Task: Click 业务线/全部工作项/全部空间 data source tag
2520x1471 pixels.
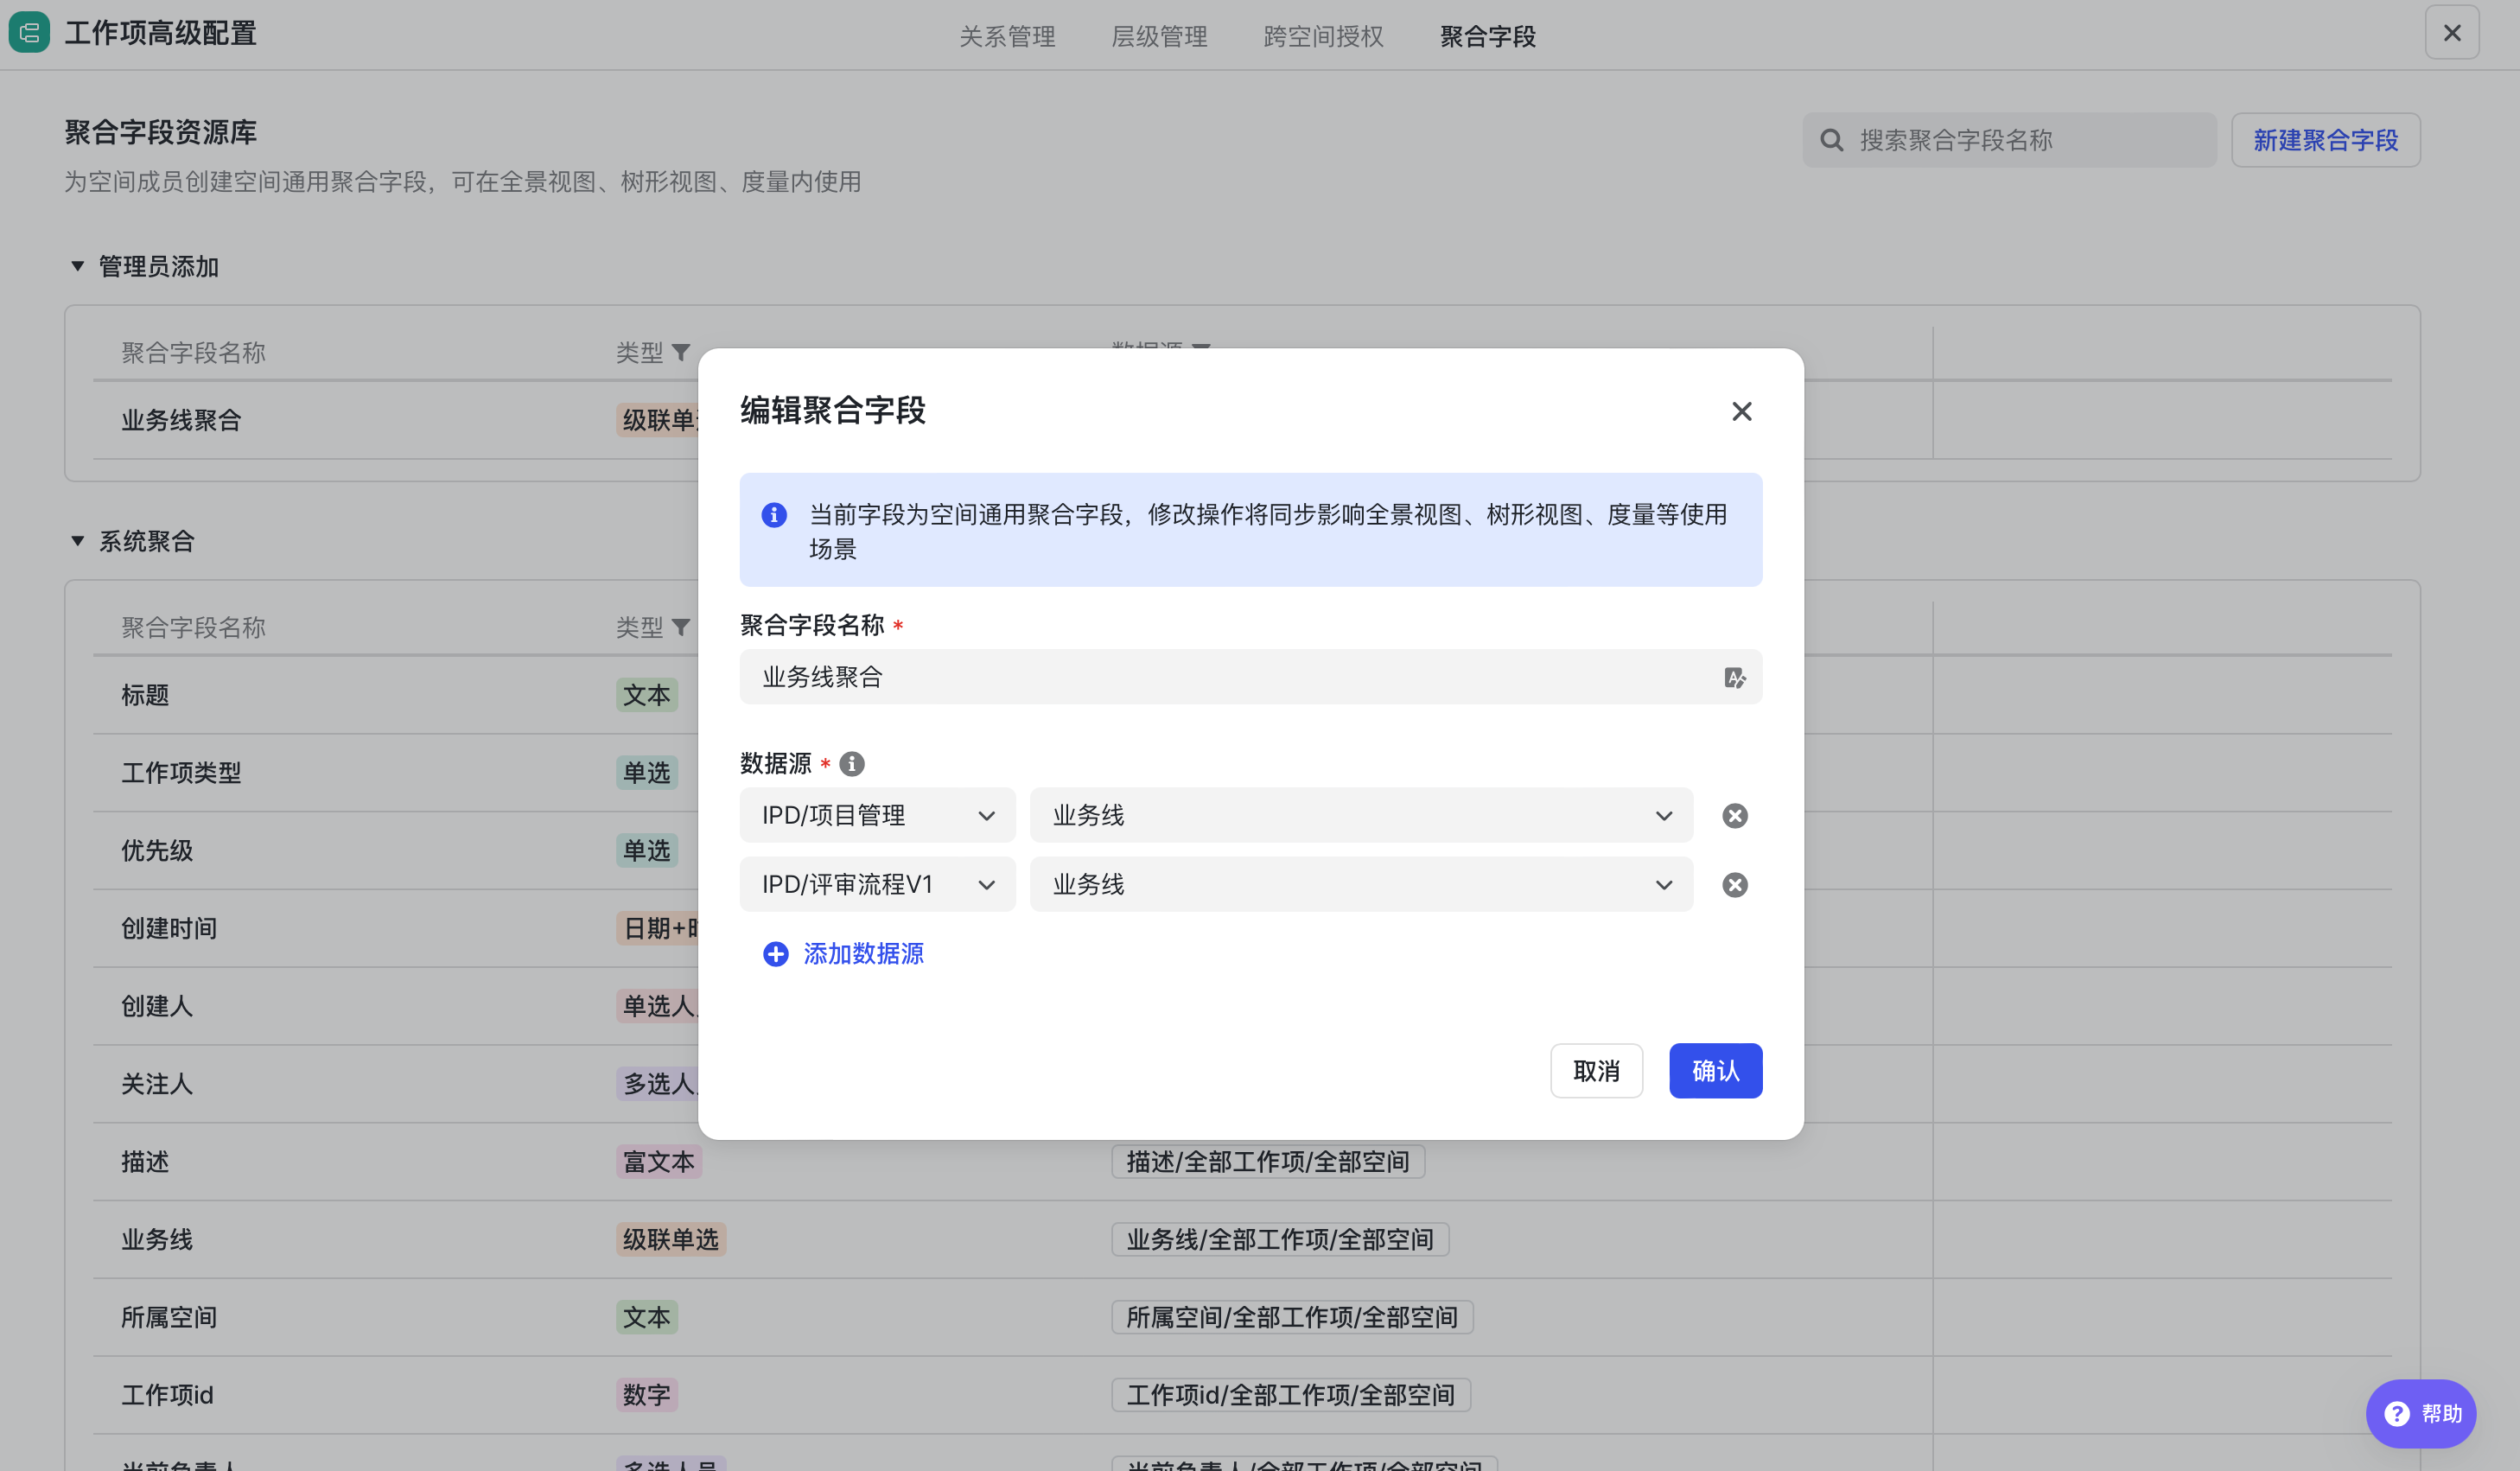Action: pyautogui.click(x=1279, y=1239)
